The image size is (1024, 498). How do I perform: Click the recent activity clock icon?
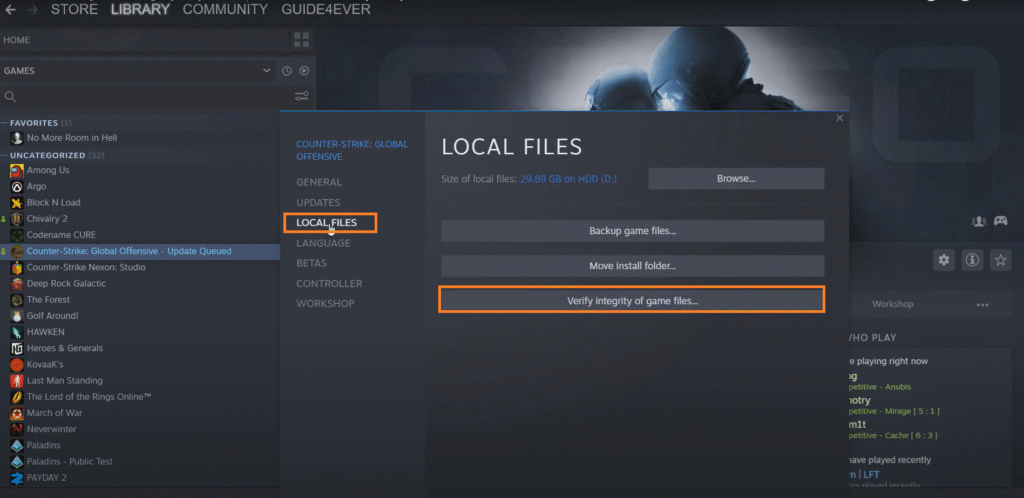tap(287, 71)
